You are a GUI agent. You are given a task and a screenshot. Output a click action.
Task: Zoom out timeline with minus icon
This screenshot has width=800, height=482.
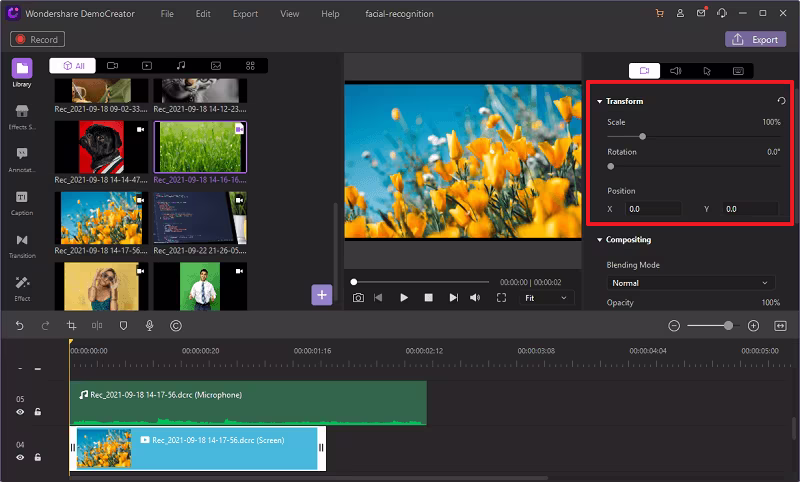click(674, 325)
